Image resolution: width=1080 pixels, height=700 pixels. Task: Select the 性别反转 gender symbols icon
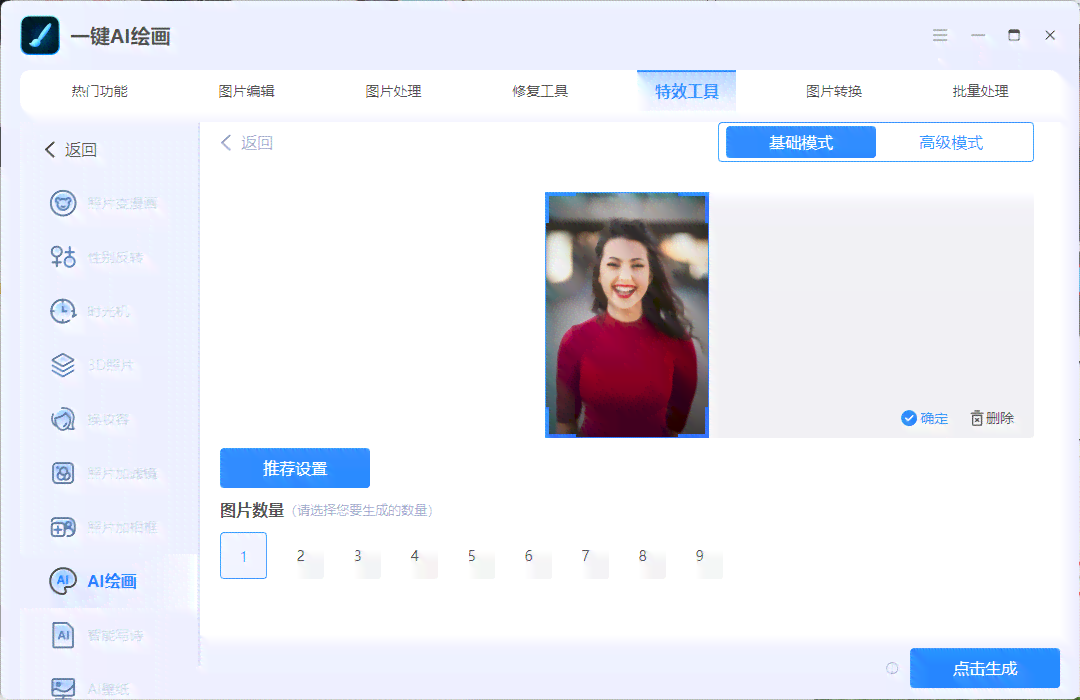63,257
